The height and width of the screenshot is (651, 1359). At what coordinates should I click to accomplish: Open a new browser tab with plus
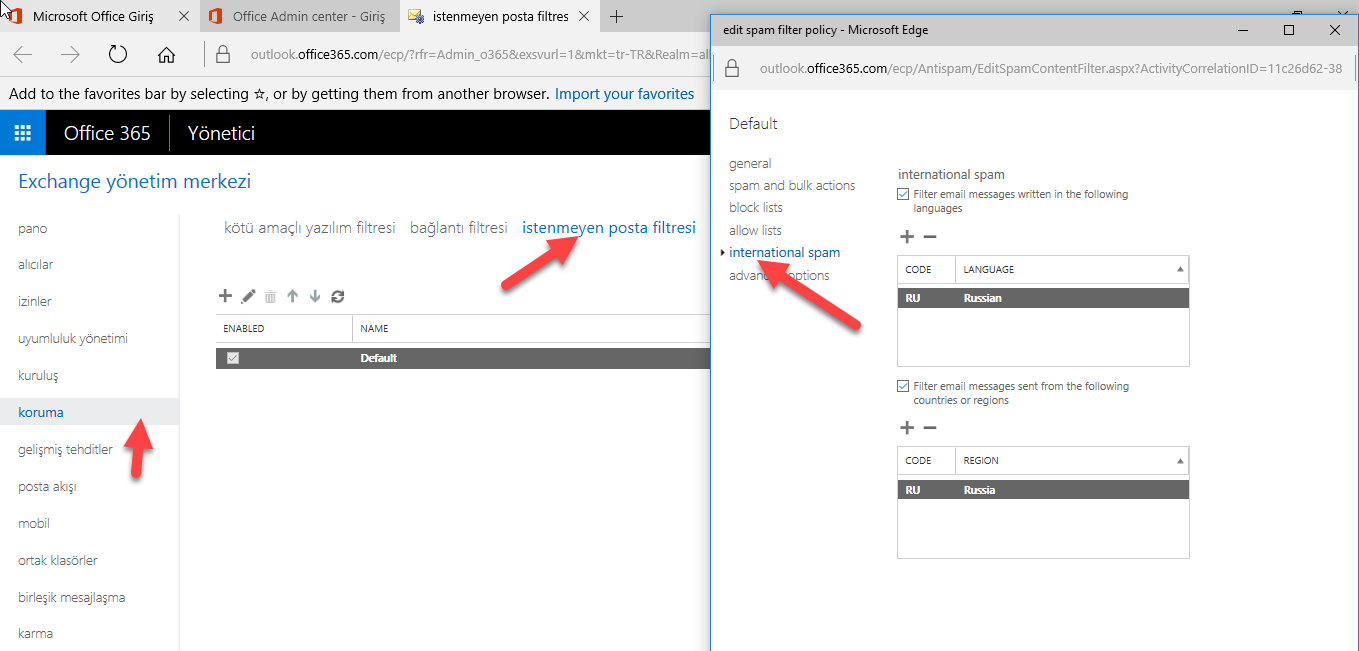[617, 16]
